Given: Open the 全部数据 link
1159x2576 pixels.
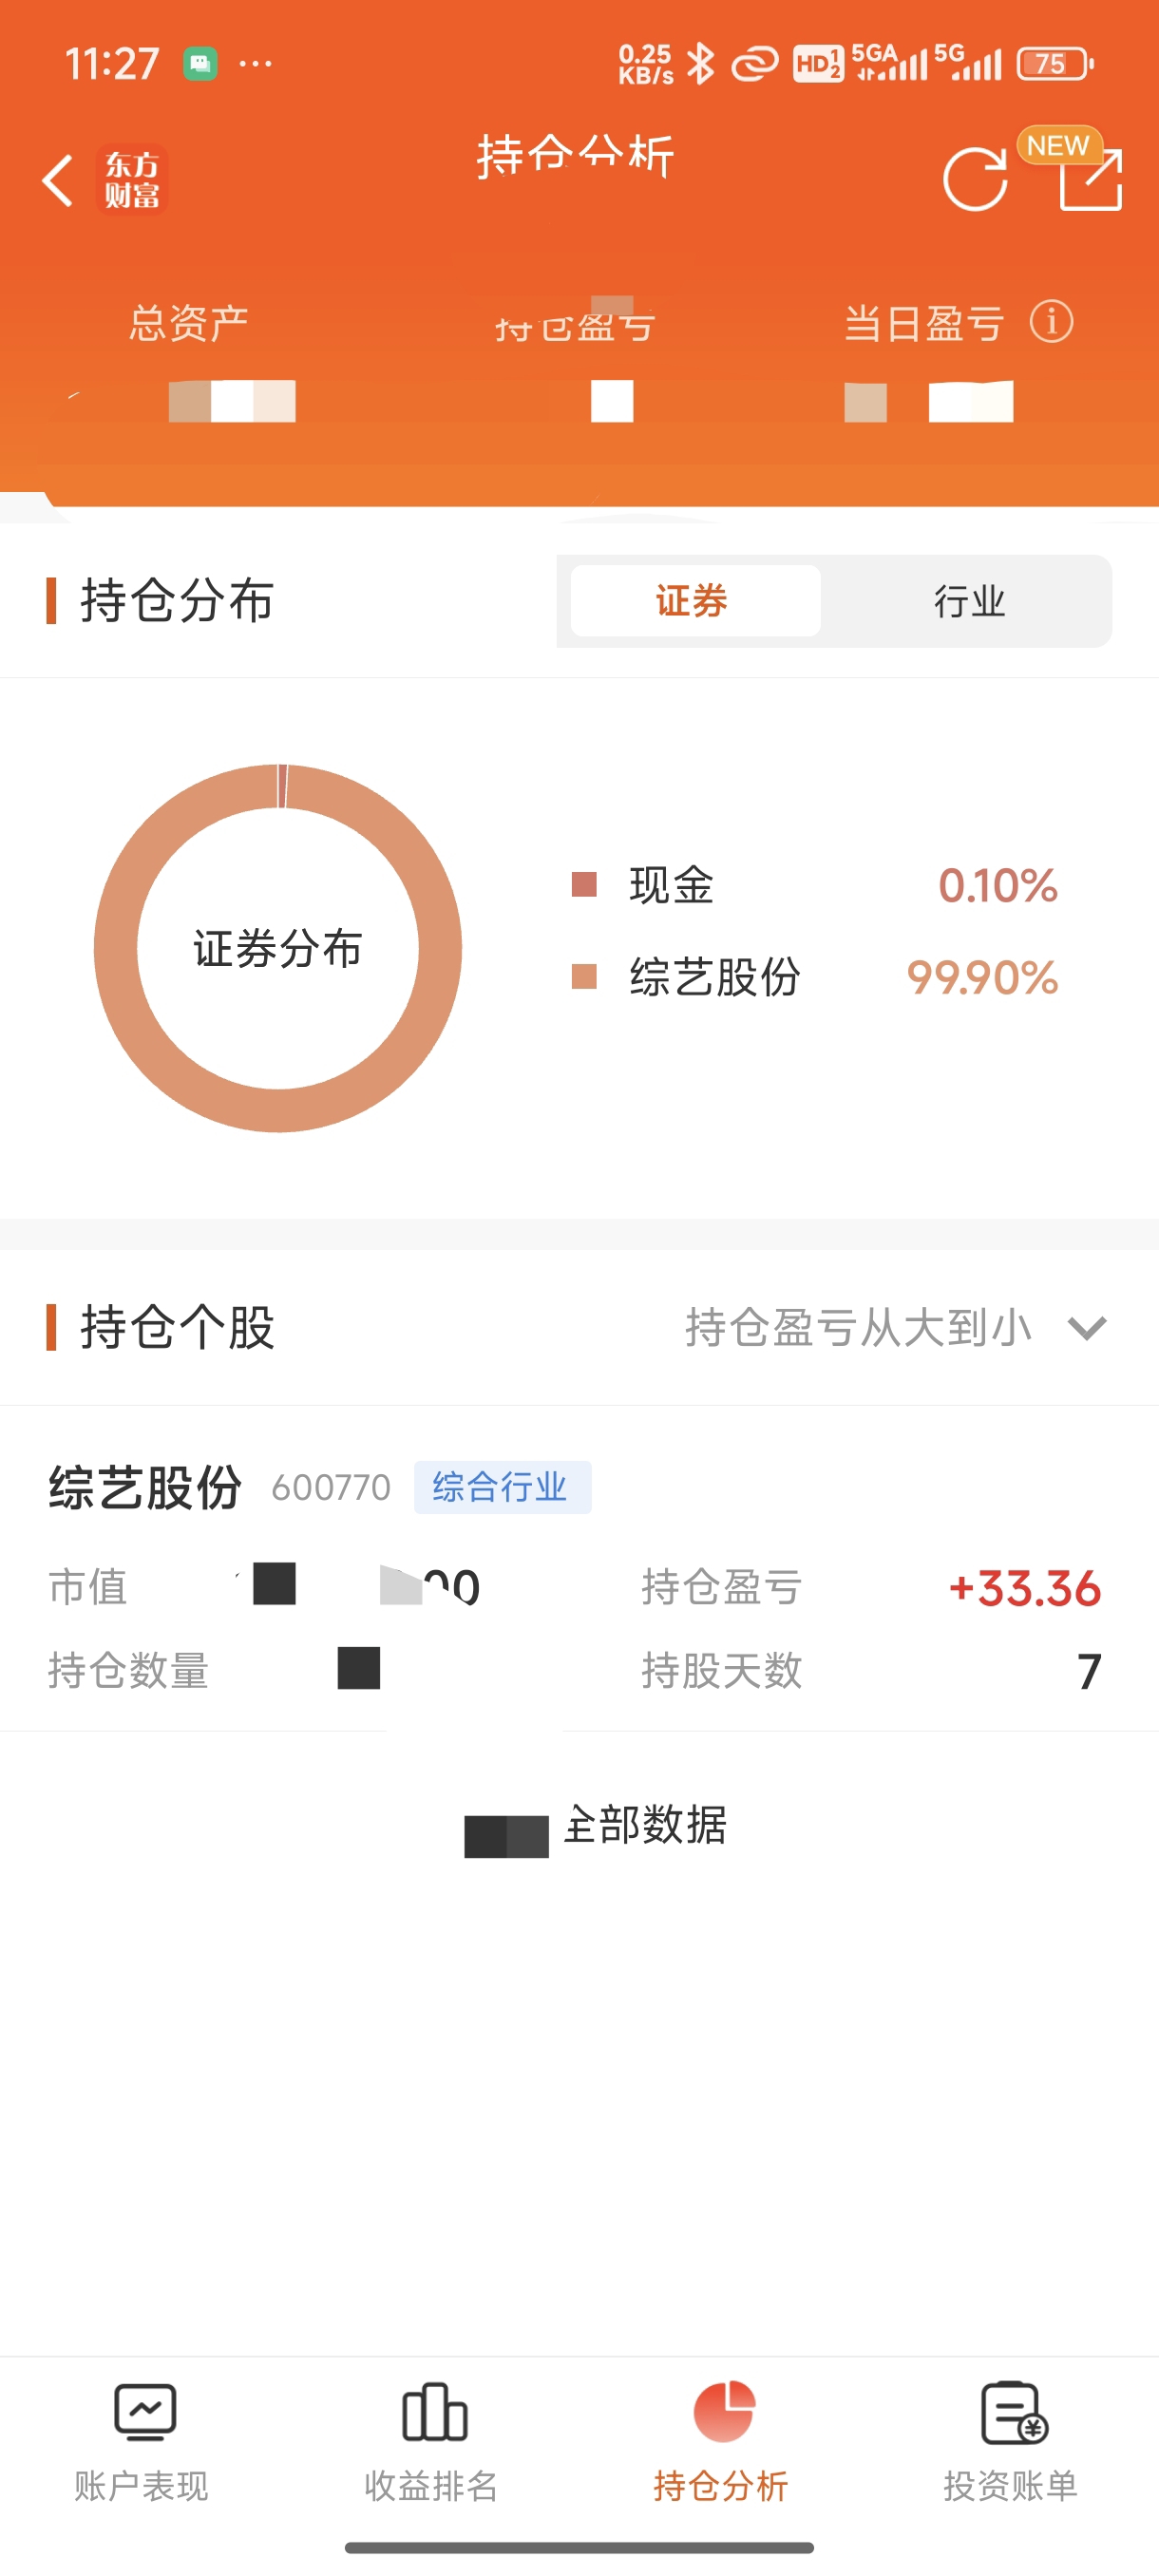Looking at the screenshot, I should (x=645, y=1824).
